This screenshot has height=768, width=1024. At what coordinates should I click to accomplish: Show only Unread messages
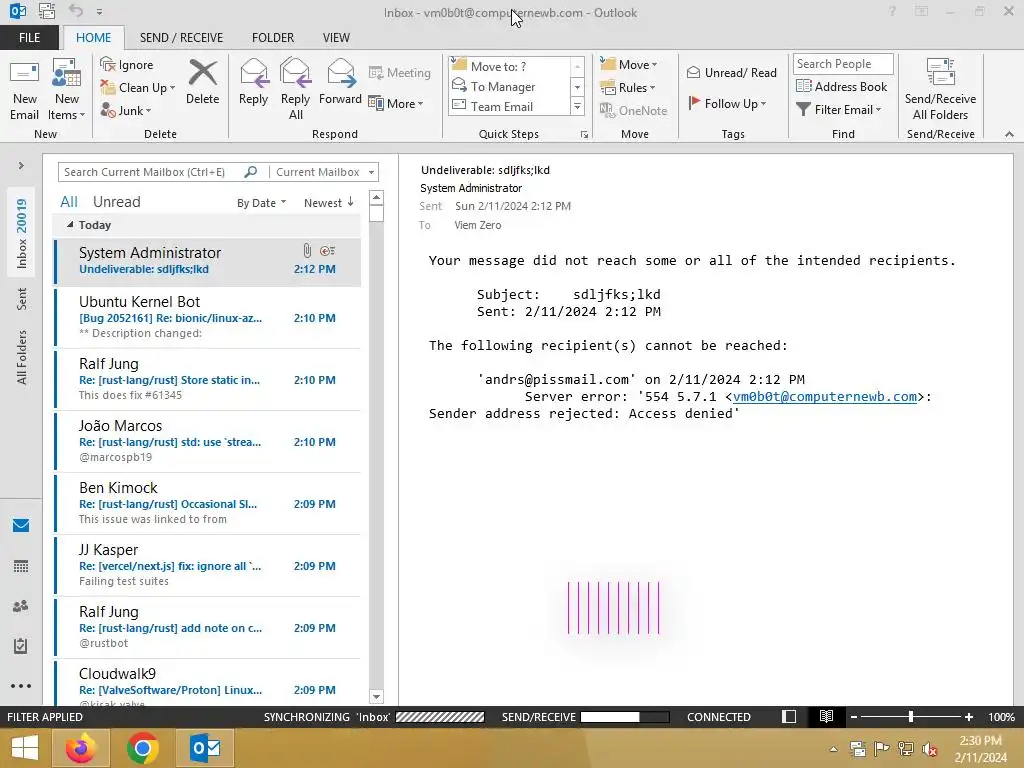click(116, 202)
